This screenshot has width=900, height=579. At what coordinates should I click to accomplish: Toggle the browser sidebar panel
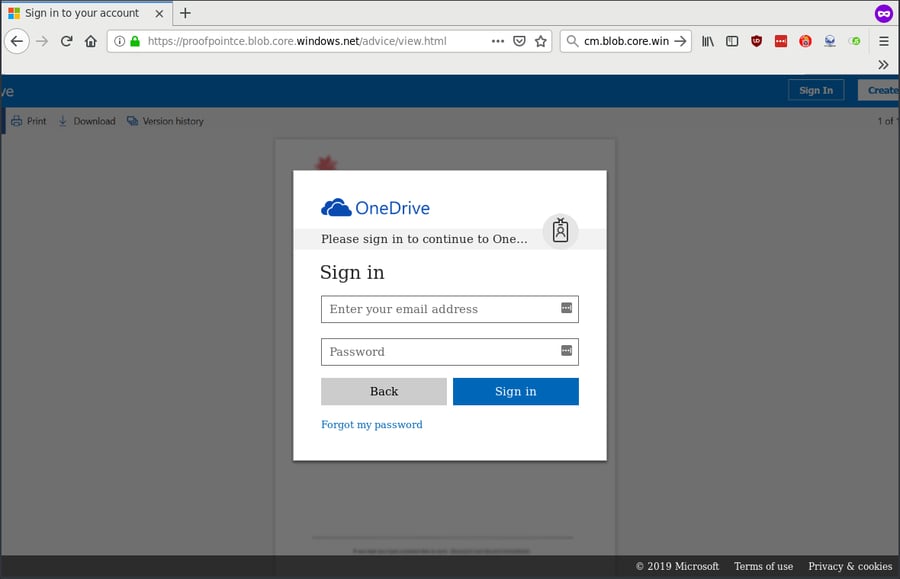pos(733,41)
